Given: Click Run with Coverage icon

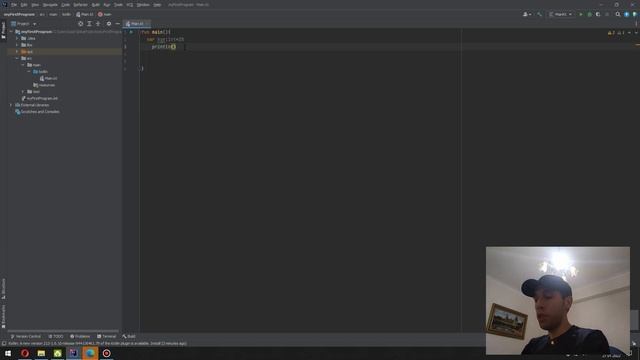Looking at the screenshot, I should [598, 14].
